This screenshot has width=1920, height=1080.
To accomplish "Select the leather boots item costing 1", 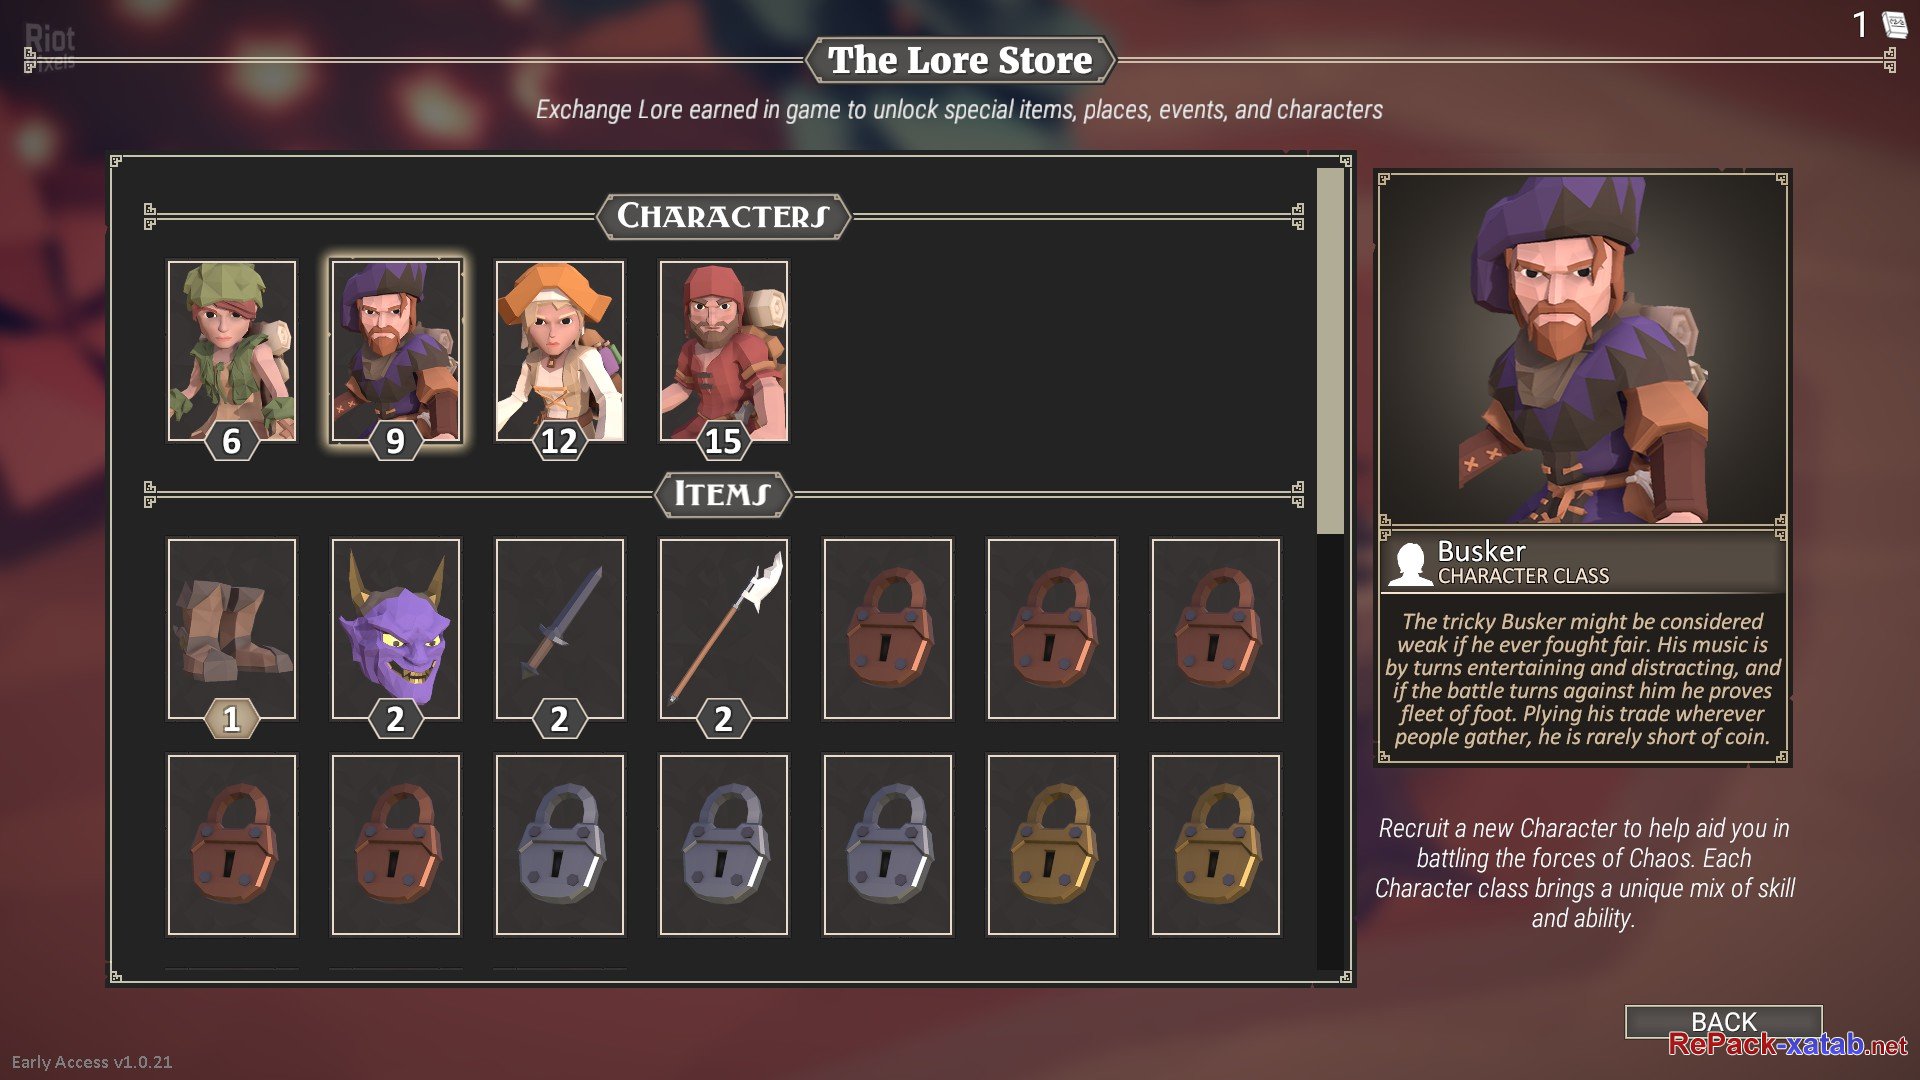I will (232, 629).
